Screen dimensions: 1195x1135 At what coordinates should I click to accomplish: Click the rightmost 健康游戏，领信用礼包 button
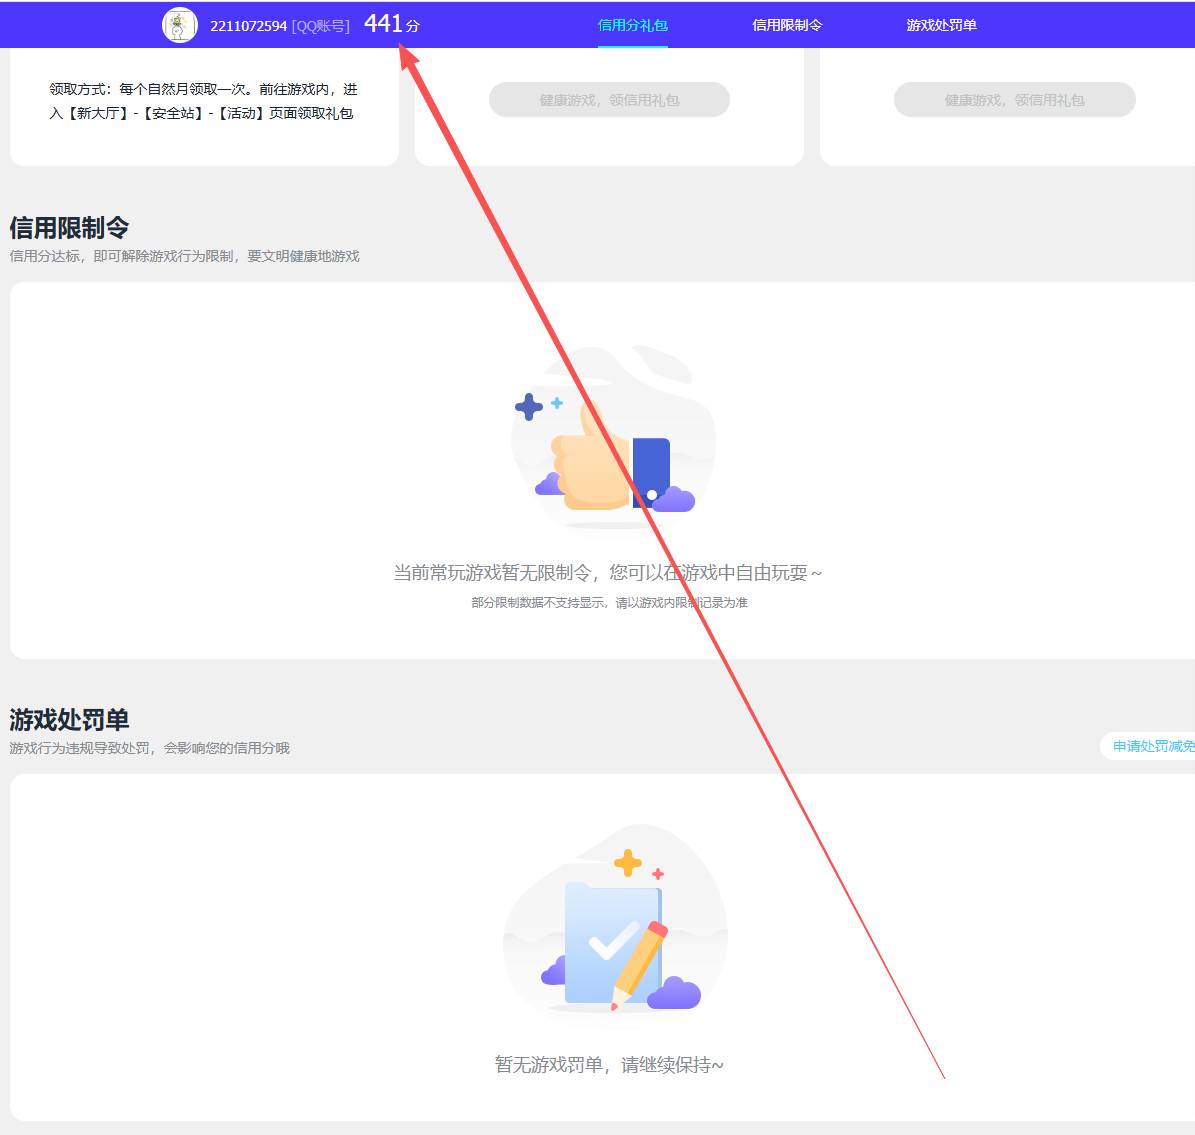1014,99
